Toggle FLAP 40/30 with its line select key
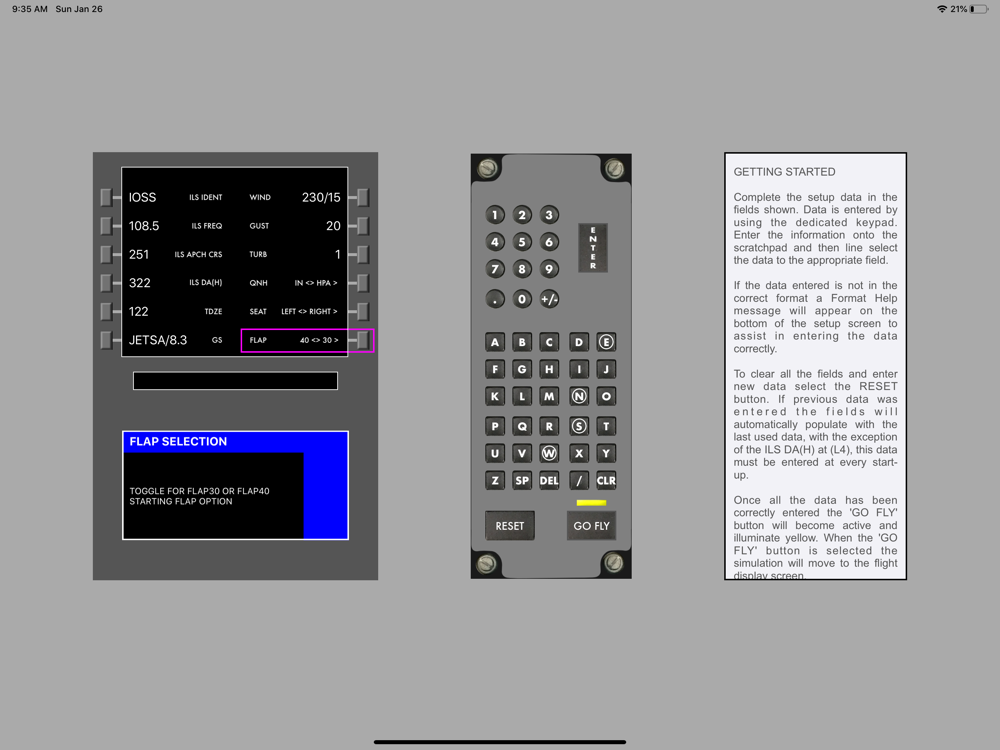Screen dimensions: 1000x750 [363, 340]
